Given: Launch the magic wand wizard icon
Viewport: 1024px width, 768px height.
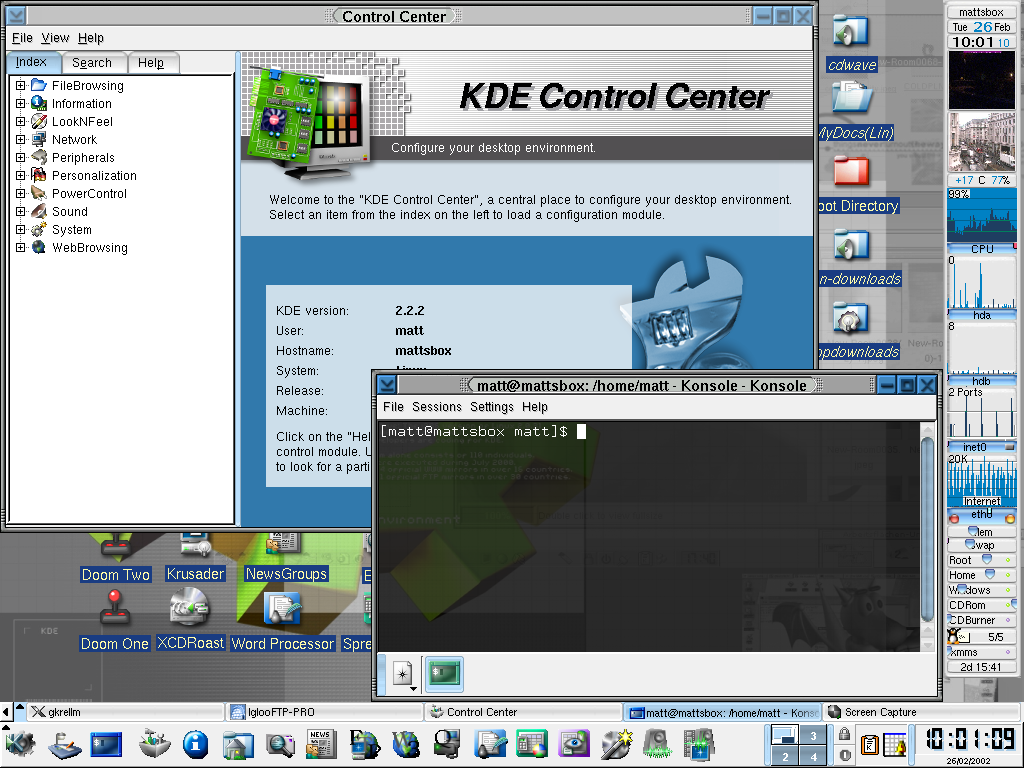Looking at the screenshot, I should click(x=616, y=744).
